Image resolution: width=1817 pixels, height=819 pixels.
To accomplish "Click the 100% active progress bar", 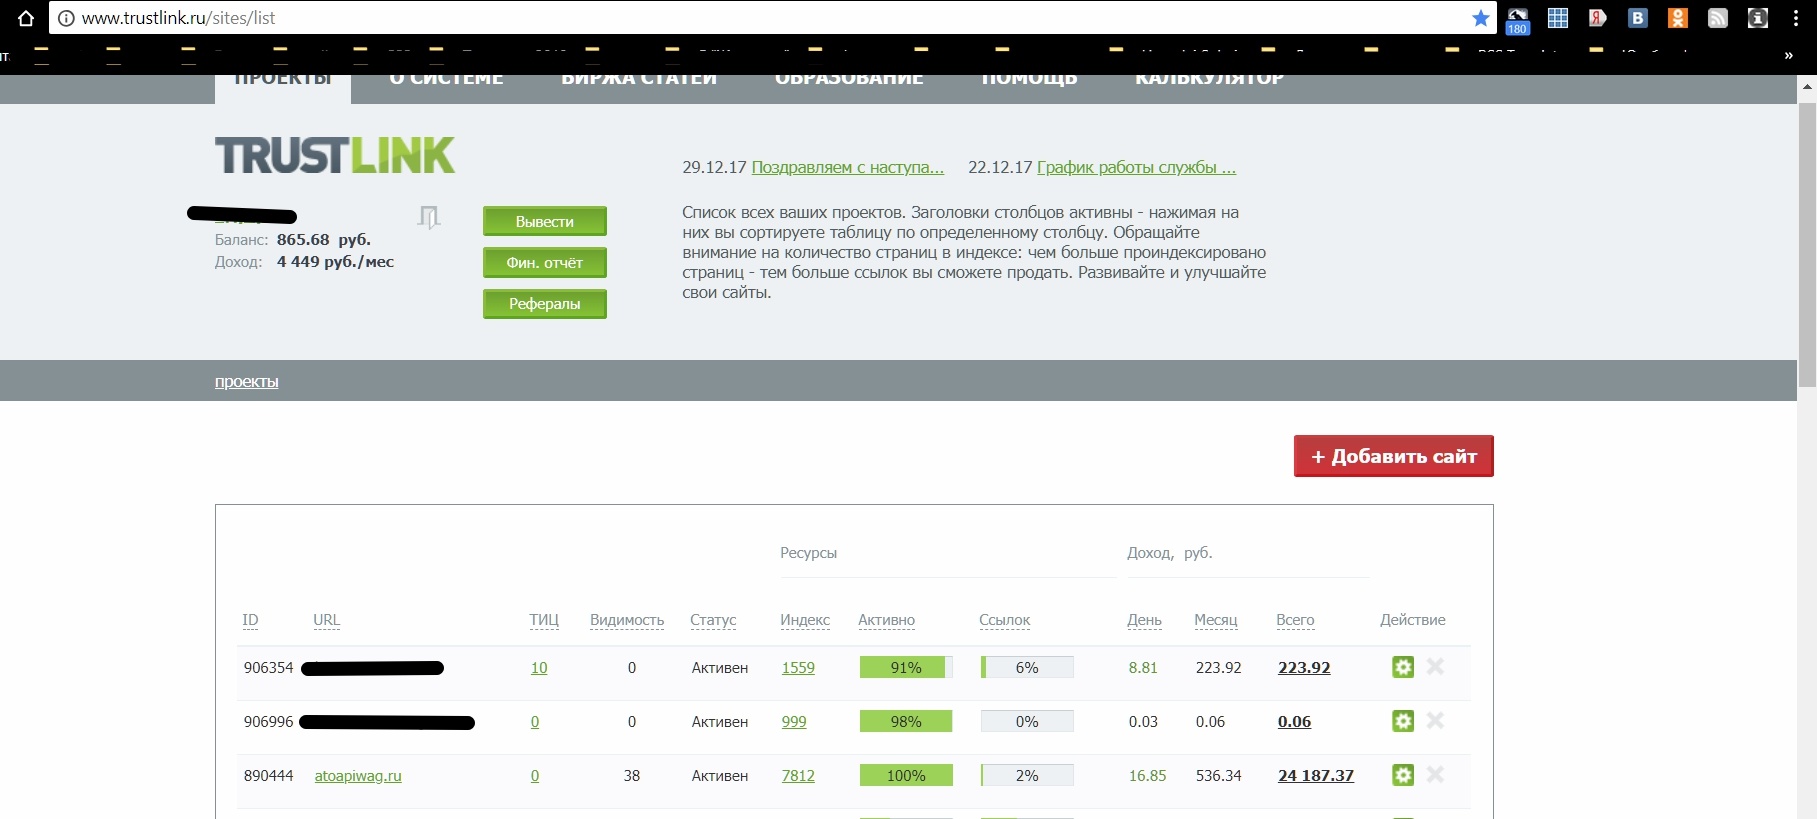I will (x=906, y=775).
